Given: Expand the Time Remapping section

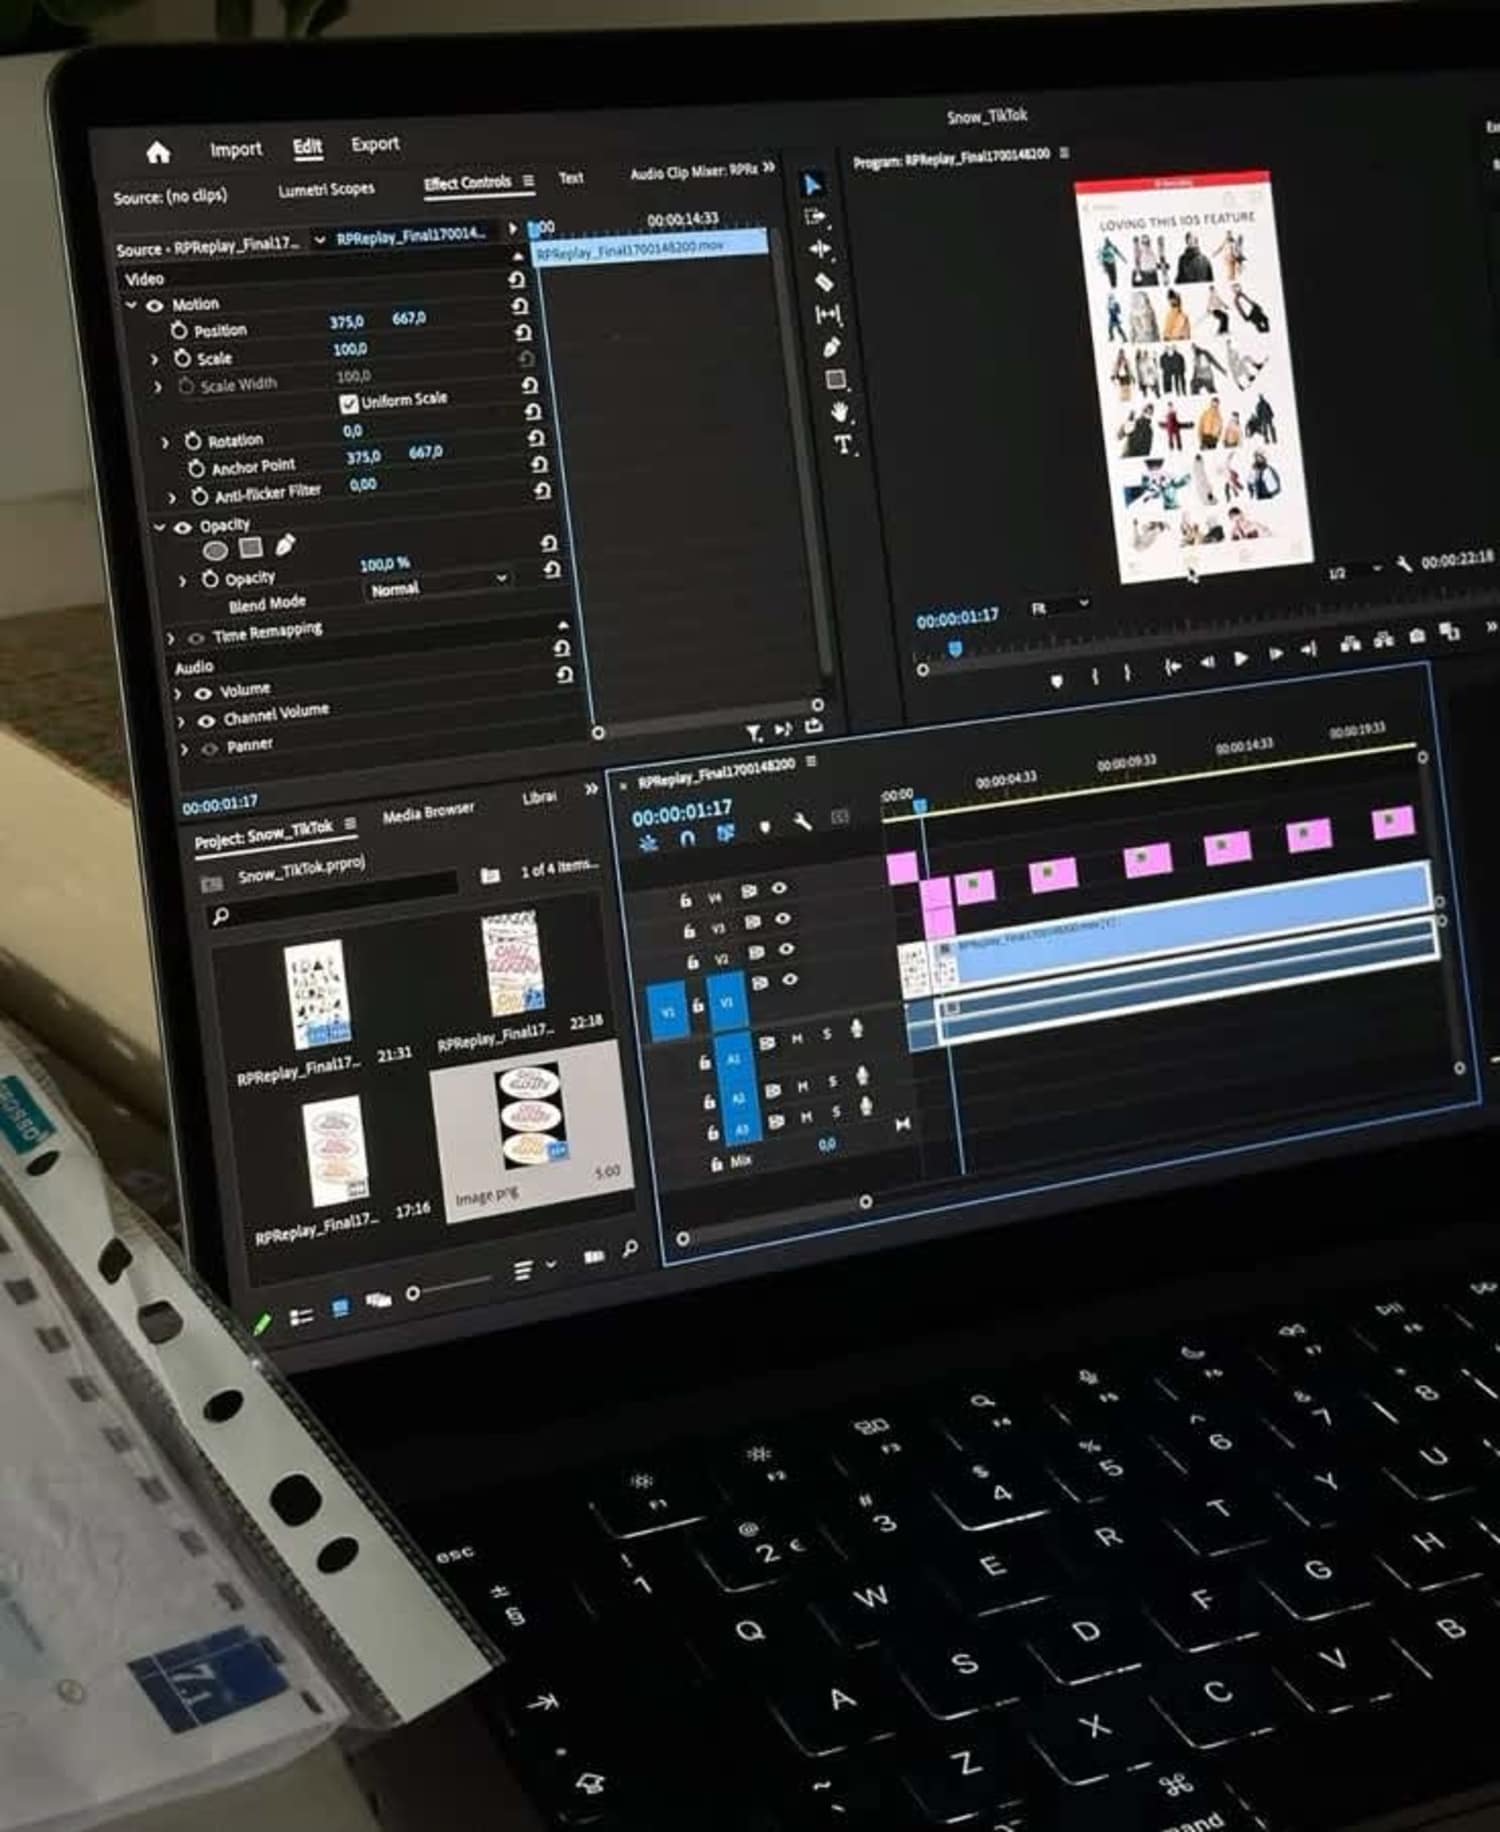Looking at the screenshot, I should 171,638.
